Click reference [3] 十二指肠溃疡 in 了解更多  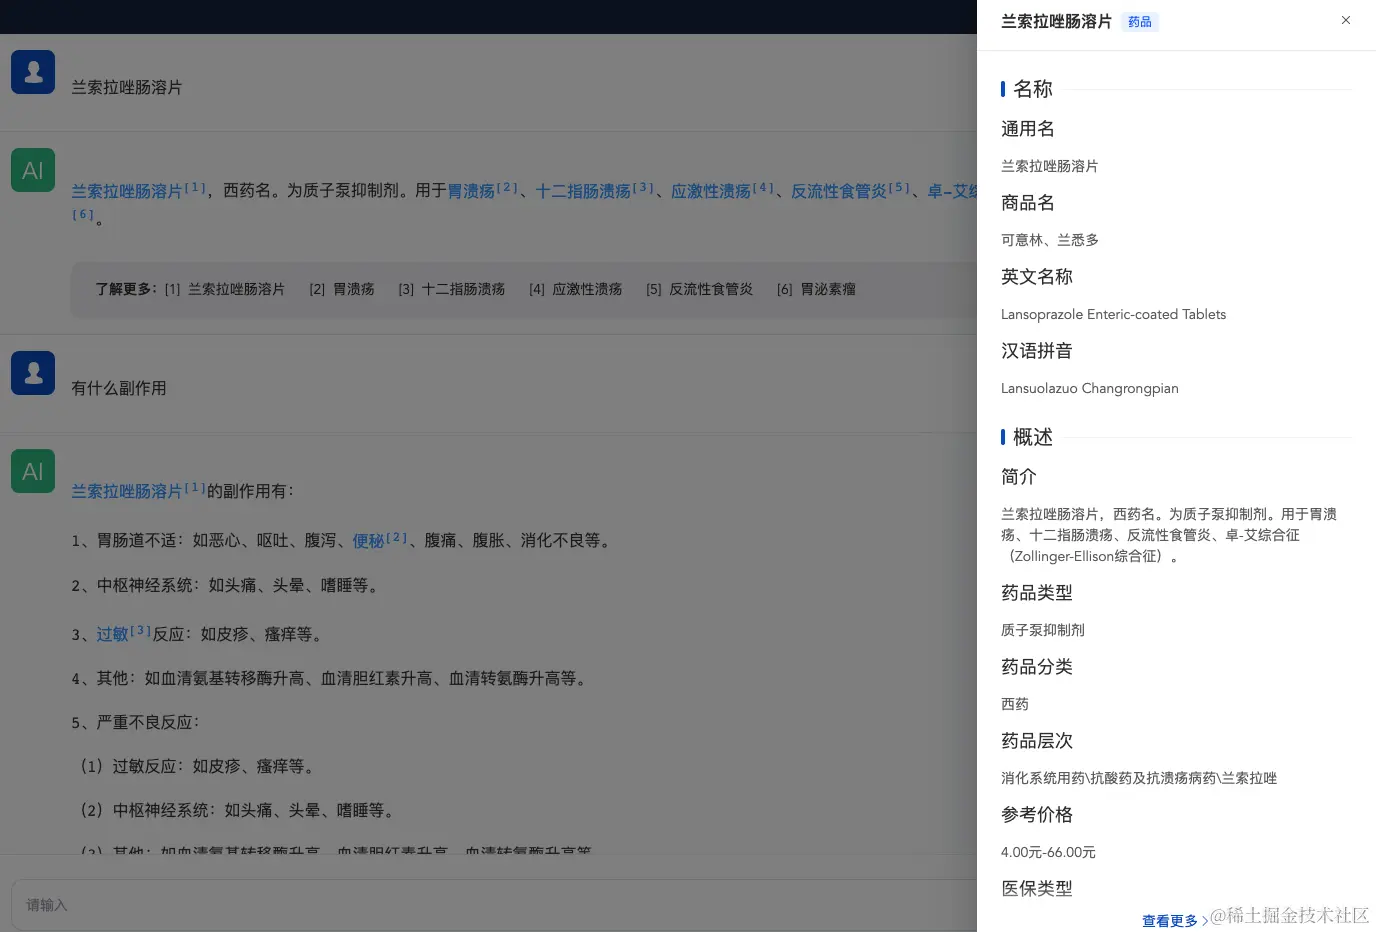[452, 289]
